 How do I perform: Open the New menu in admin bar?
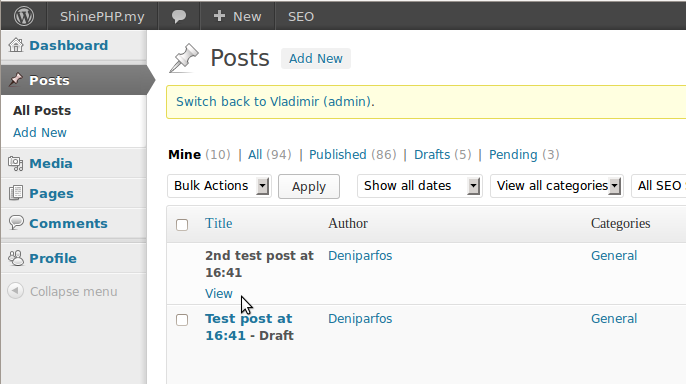(x=238, y=17)
